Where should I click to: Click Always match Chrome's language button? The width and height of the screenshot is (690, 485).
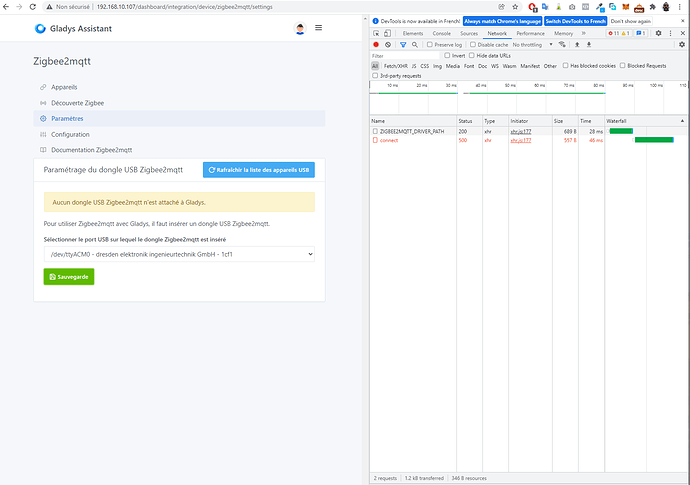[502, 21]
